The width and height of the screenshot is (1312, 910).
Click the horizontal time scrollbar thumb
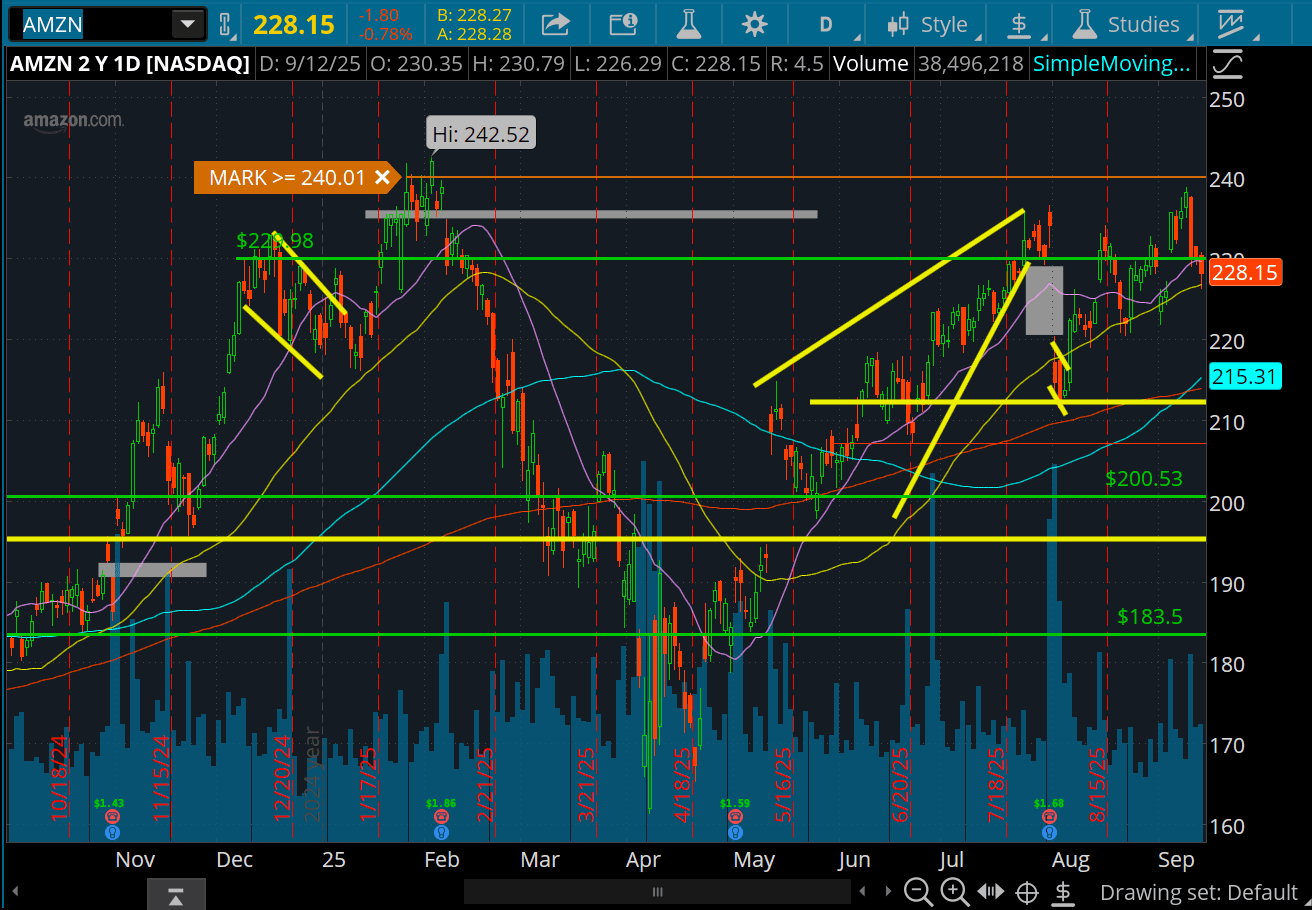tap(657, 892)
